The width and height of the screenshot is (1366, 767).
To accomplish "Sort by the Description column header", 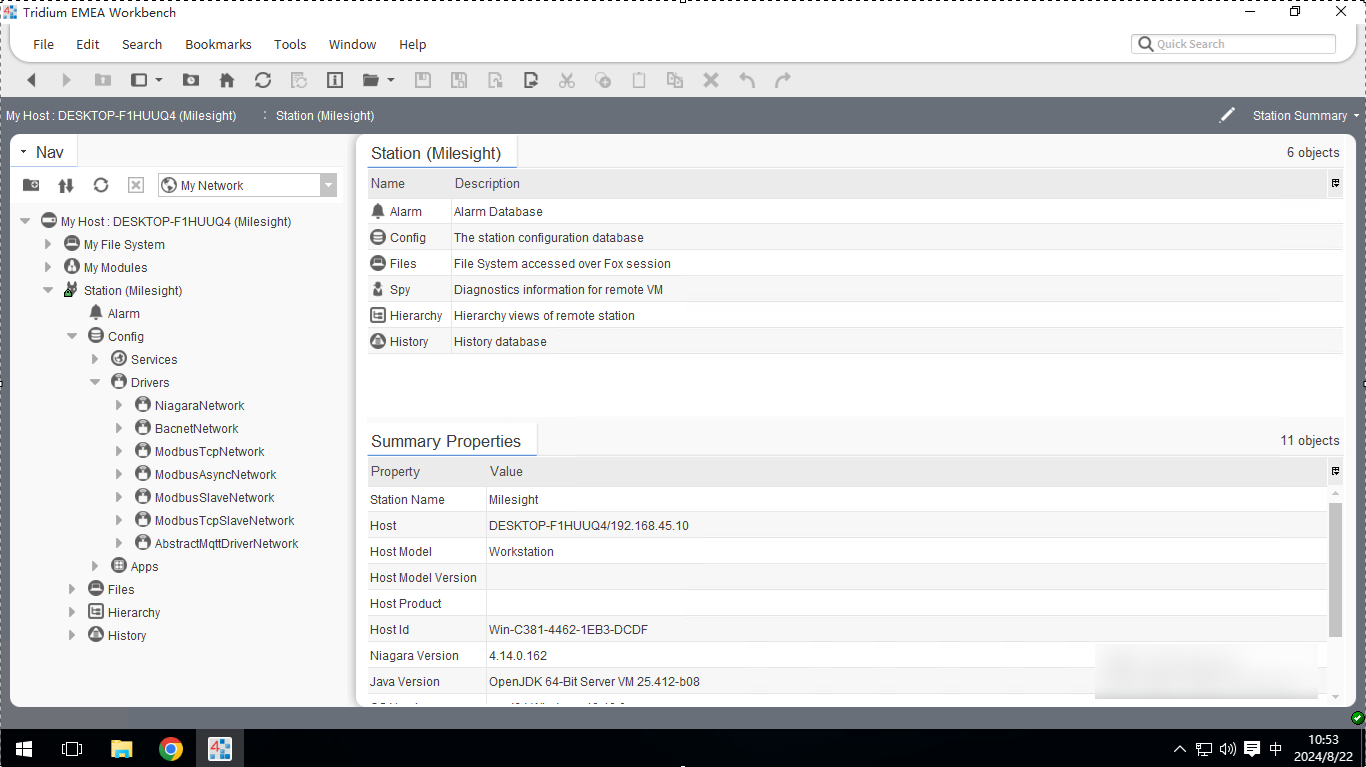I will tap(889, 183).
